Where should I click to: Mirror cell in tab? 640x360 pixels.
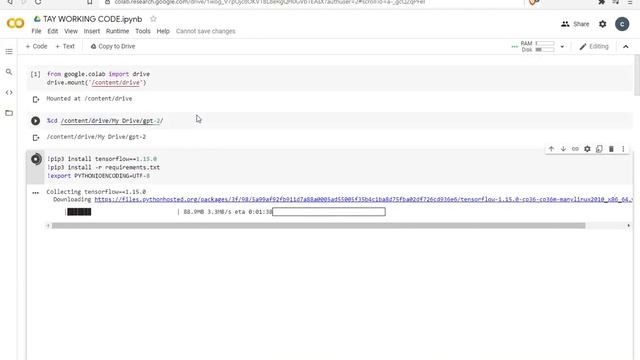[599, 149]
